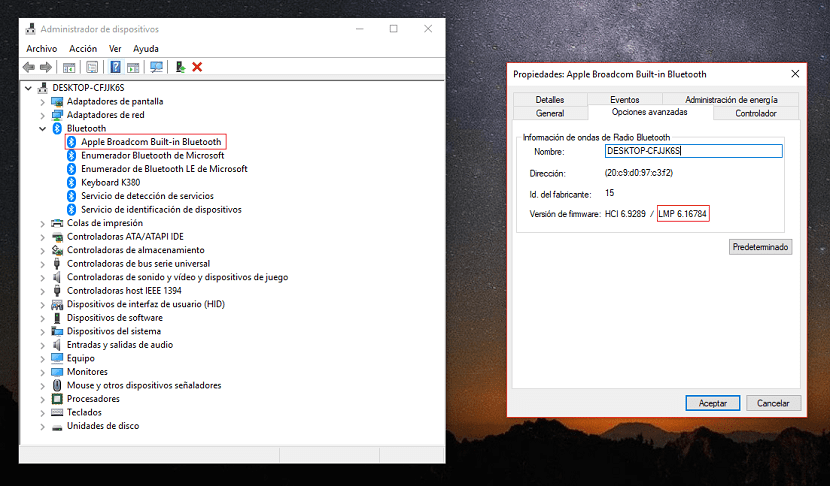This screenshot has width=830, height=486.
Task: Click the icon beside Servicio de detección de servicios
Action: point(71,196)
